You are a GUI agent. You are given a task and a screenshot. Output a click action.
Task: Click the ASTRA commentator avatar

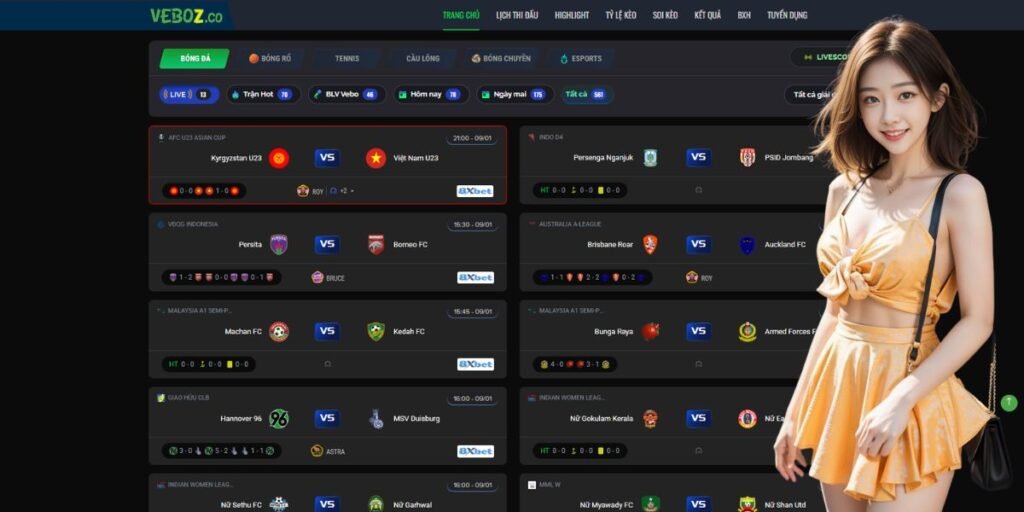coord(317,451)
